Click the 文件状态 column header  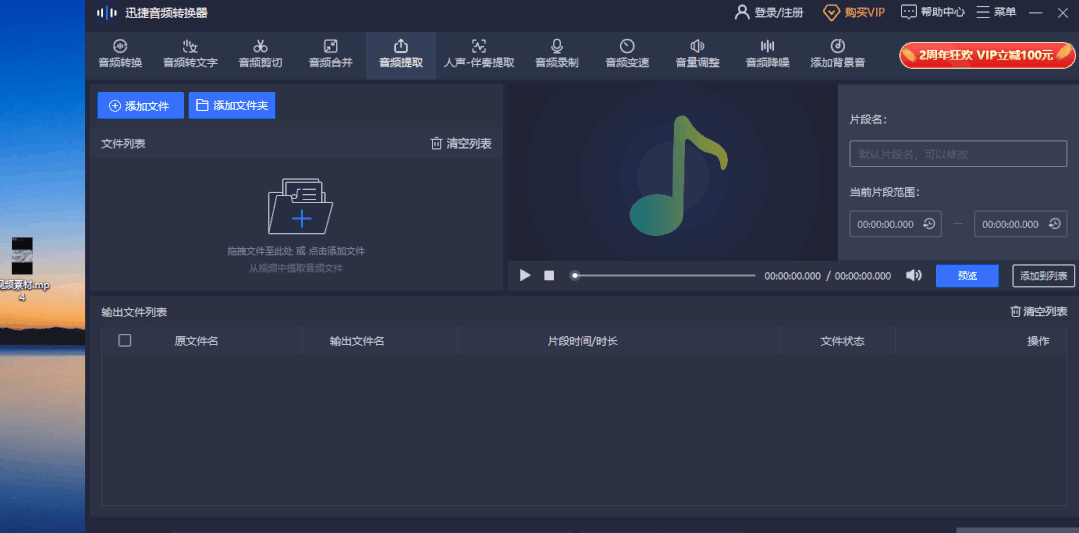(x=842, y=340)
